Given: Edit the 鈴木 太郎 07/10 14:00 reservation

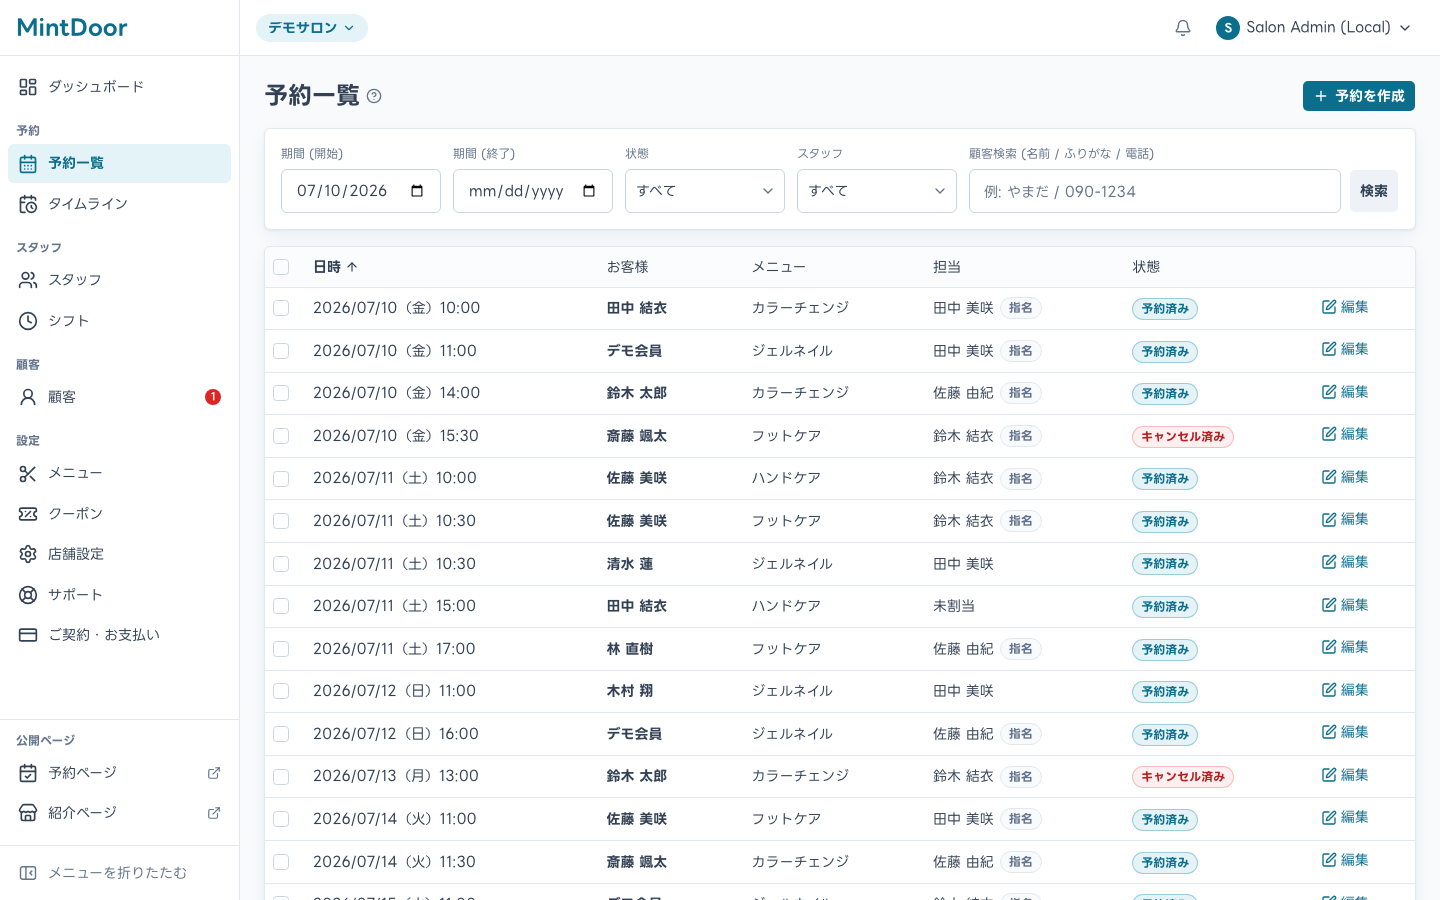Looking at the screenshot, I should tap(1345, 392).
